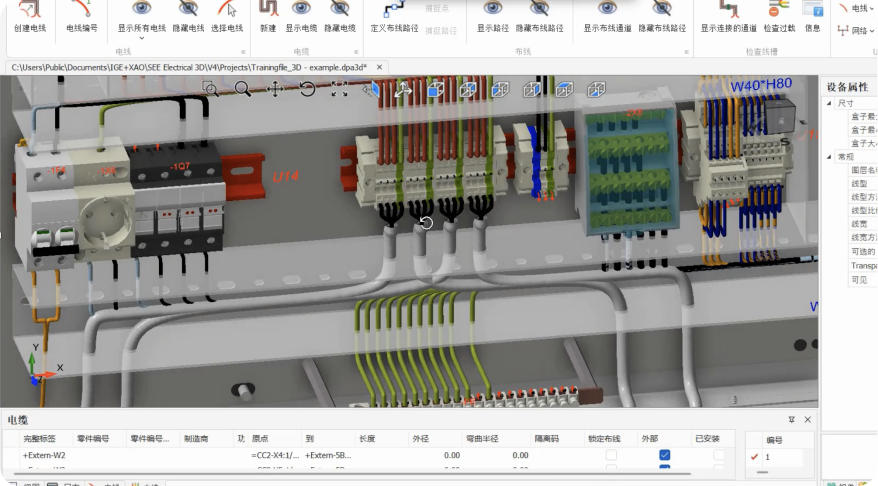878x486 pixels.
Task: Click 显示路径 show path
Action: (493, 17)
